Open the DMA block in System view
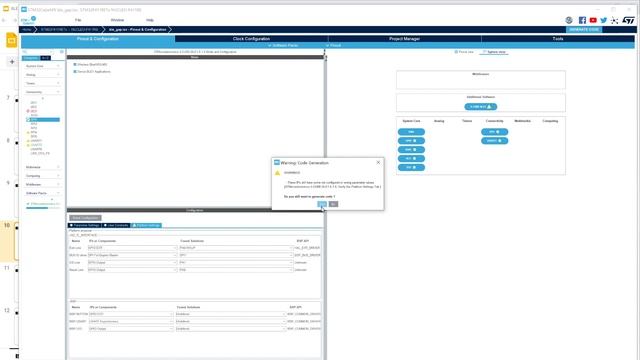 click(411, 132)
